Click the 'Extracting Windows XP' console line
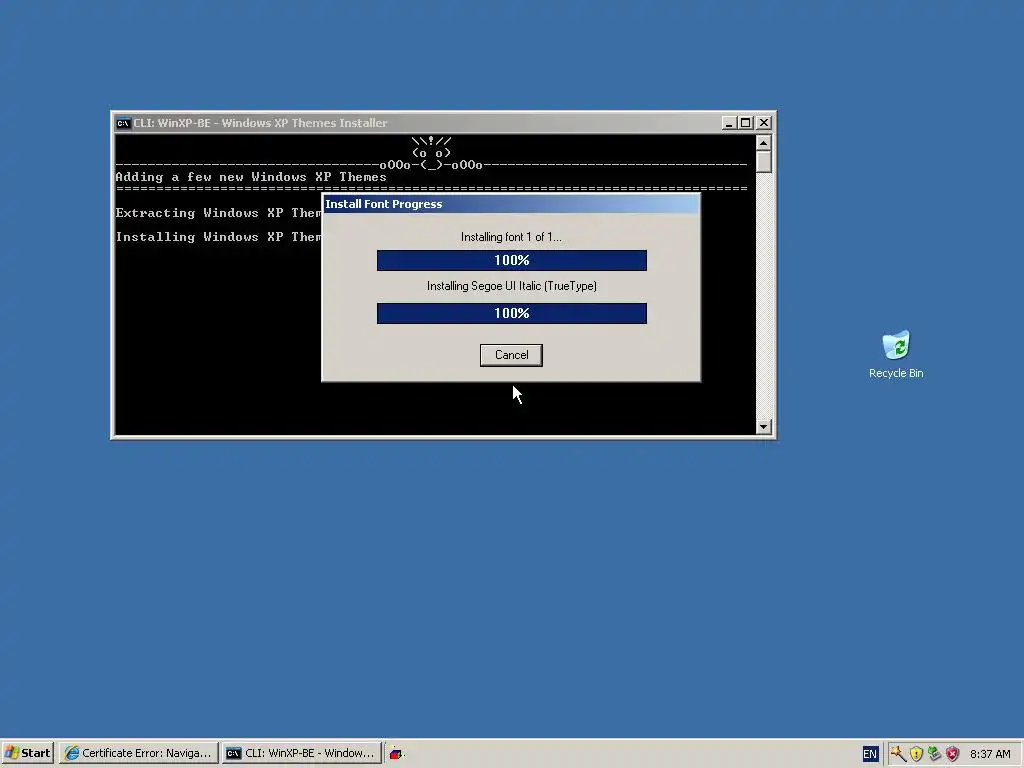This screenshot has width=1024, height=768. [218, 213]
